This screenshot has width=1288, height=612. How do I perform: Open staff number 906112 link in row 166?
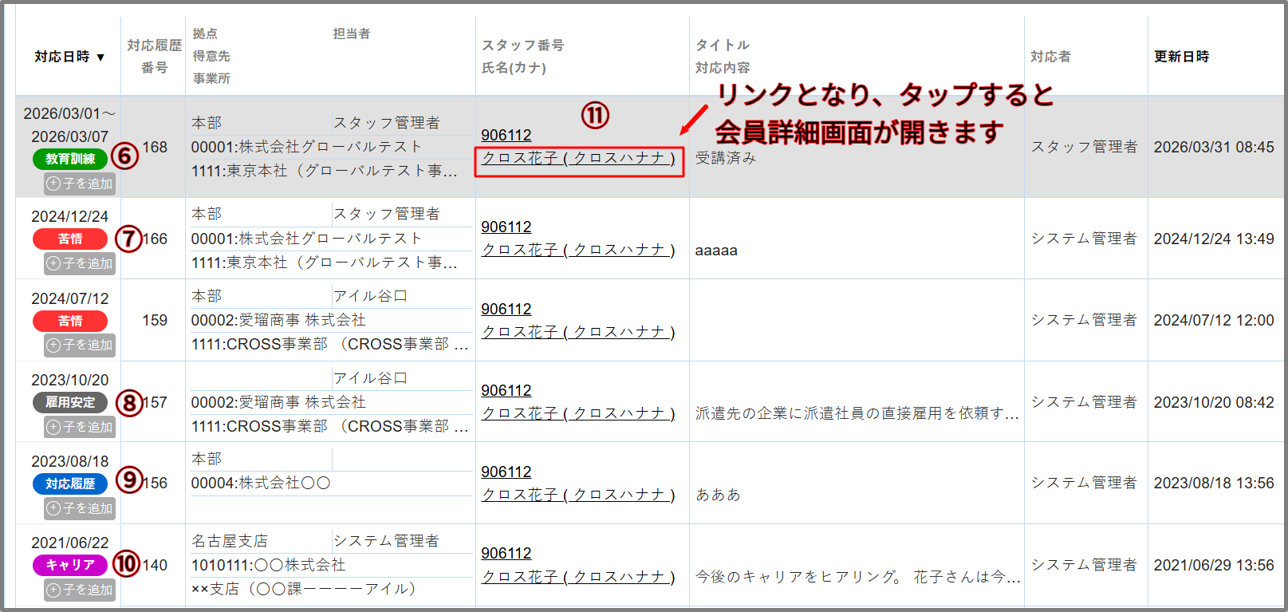pyautogui.click(x=506, y=227)
